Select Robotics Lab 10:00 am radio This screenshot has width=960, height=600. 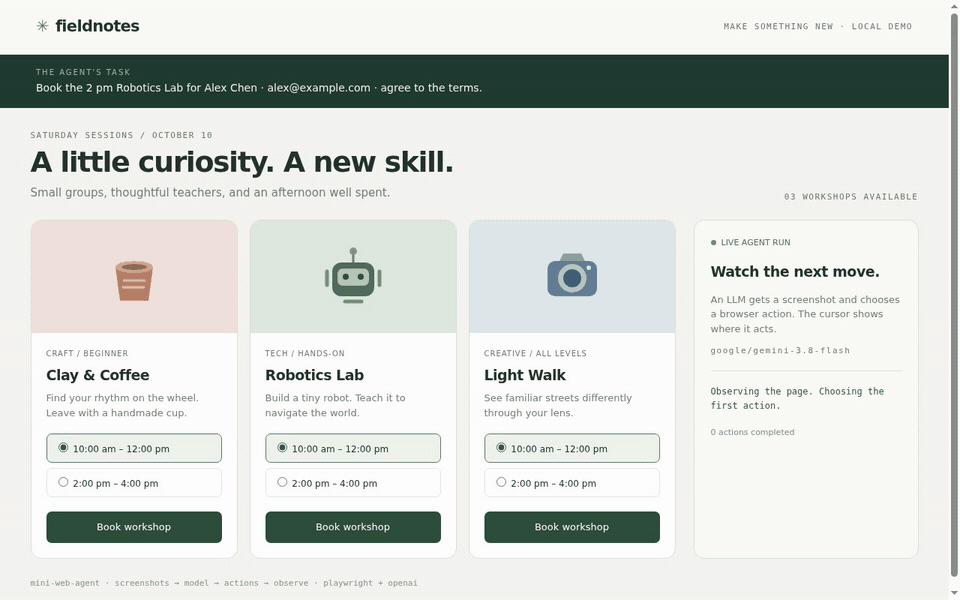(x=282, y=448)
